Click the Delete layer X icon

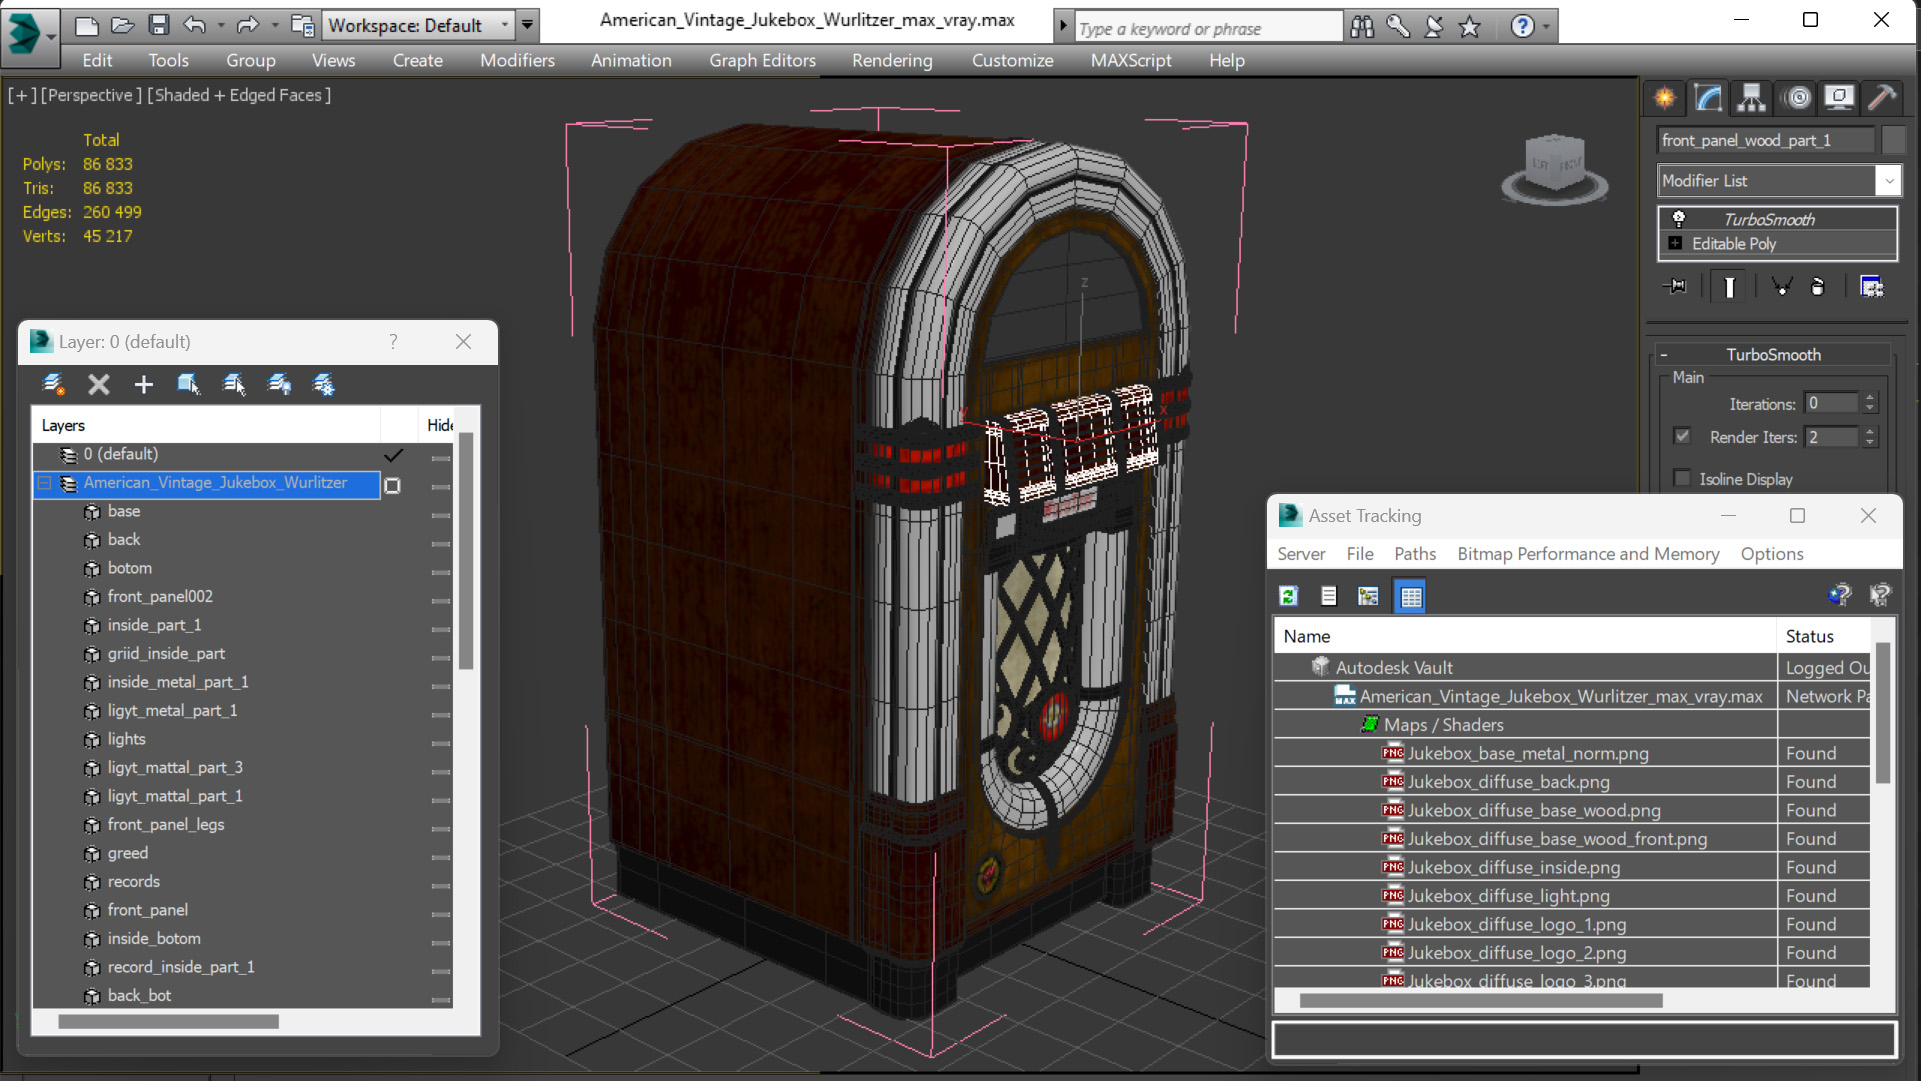coord(98,384)
